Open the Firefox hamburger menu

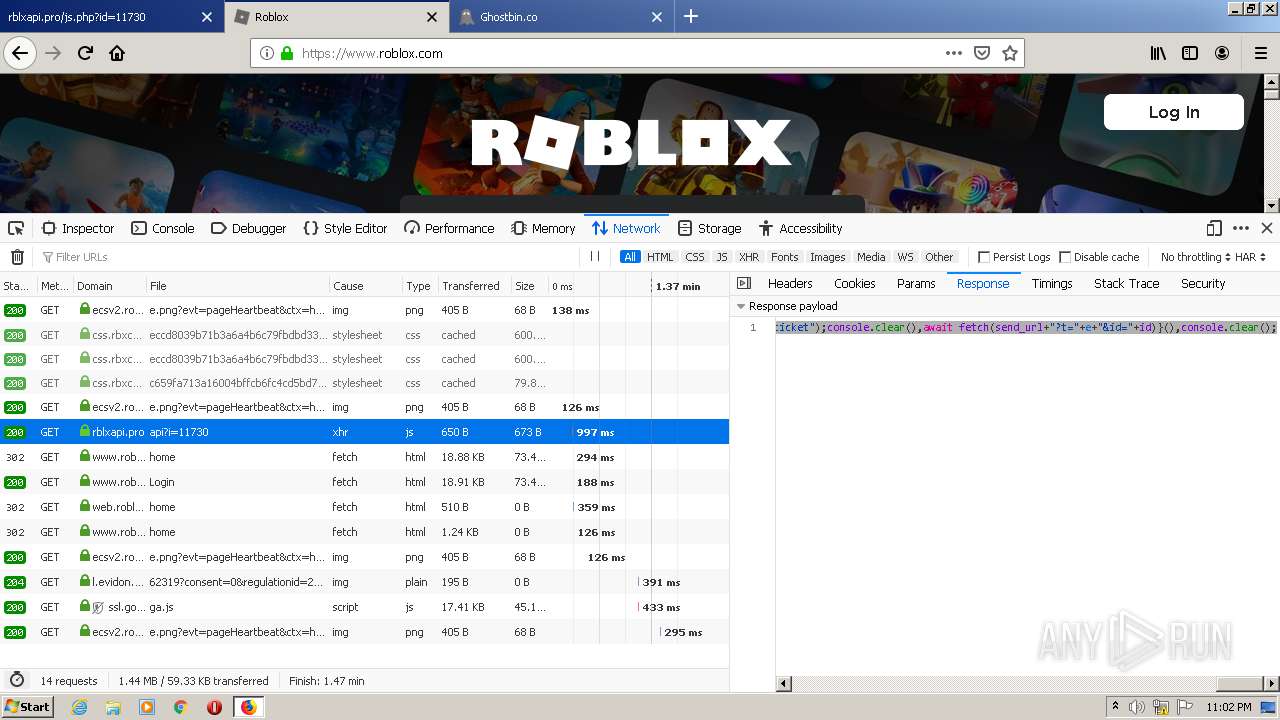coord(1260,53)
